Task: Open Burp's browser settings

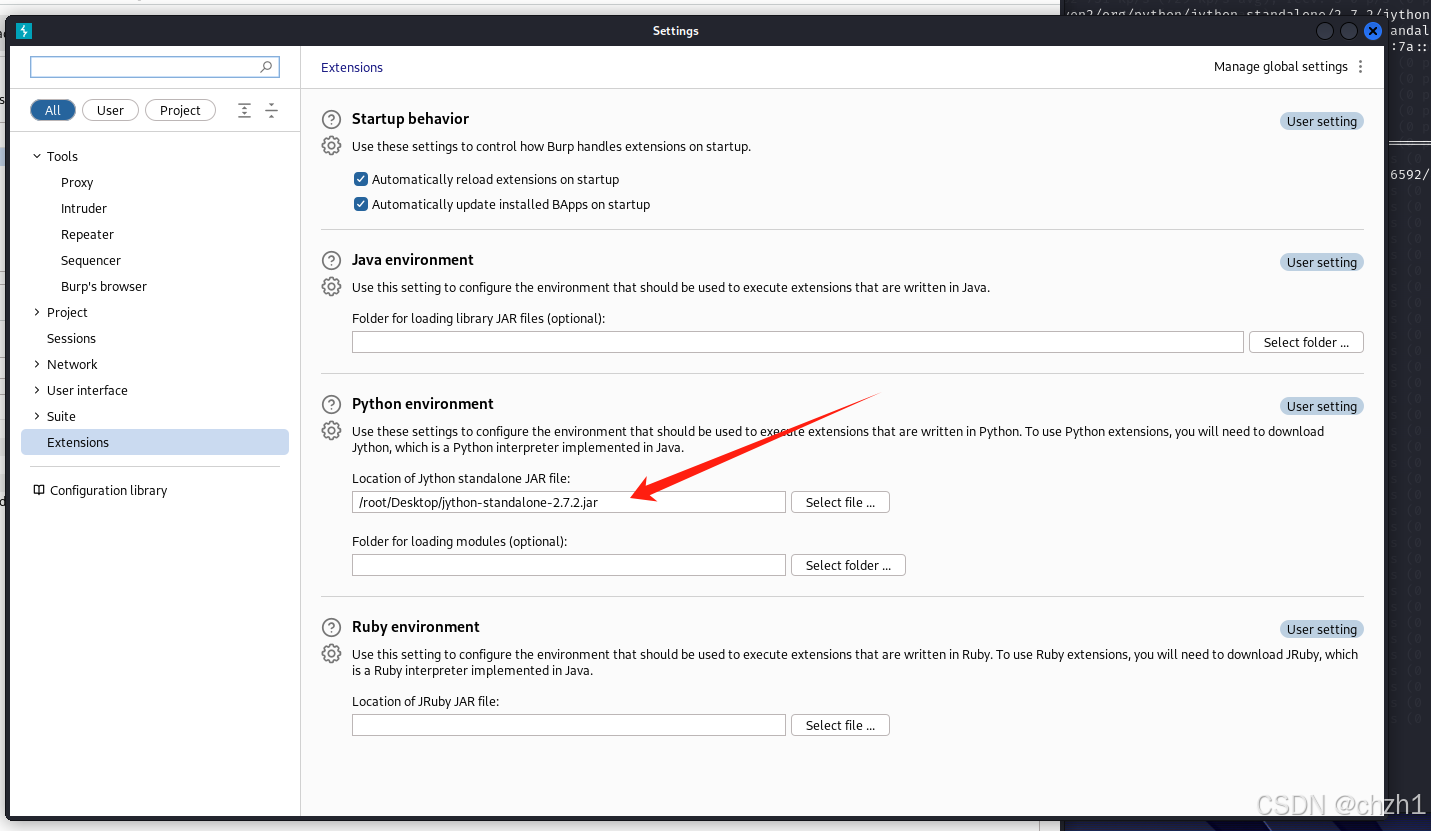Action: [x=104, y=286]
